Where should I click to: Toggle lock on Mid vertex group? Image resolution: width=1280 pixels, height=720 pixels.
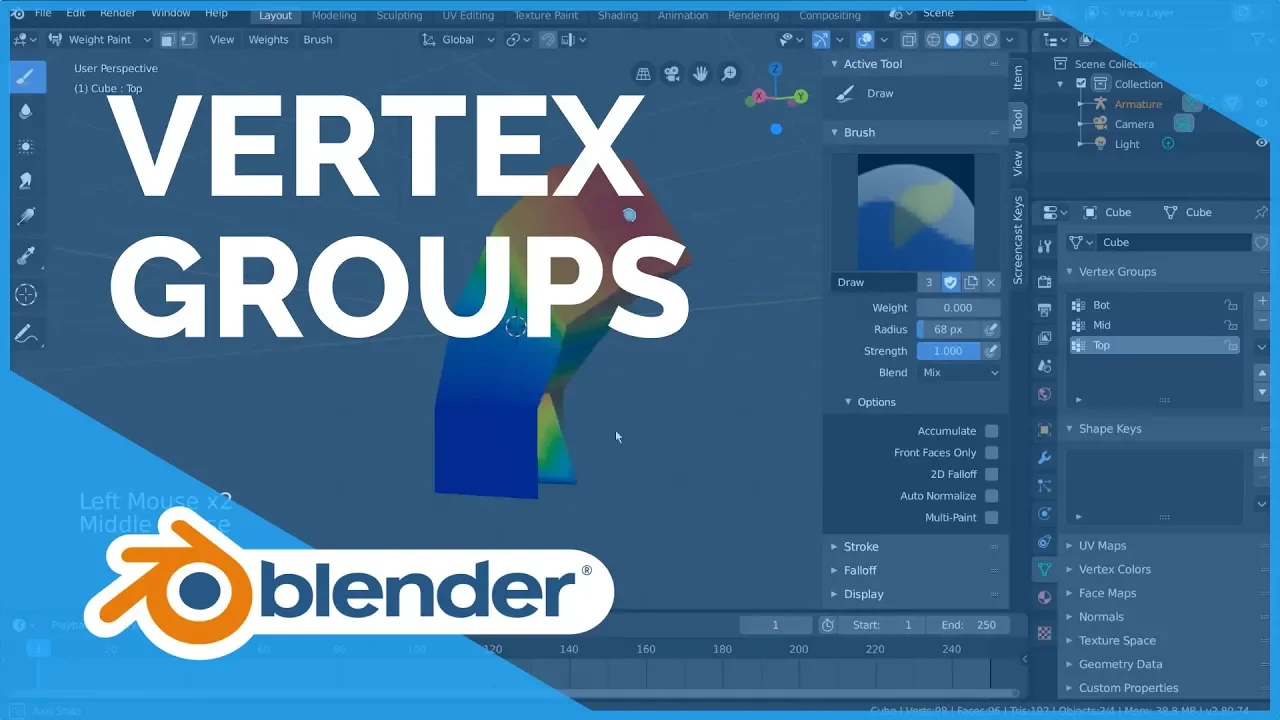(1231, 325)
